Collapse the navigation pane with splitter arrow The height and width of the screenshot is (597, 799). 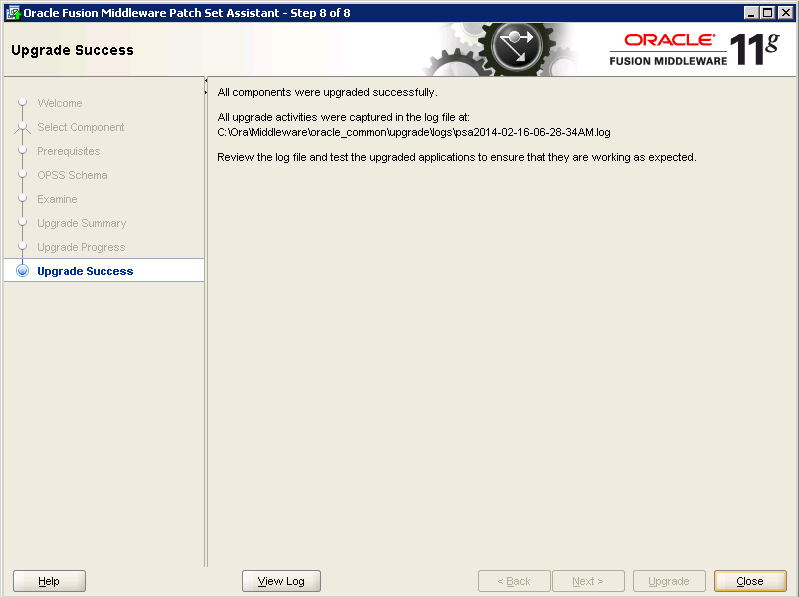click(x=206, y=80)
